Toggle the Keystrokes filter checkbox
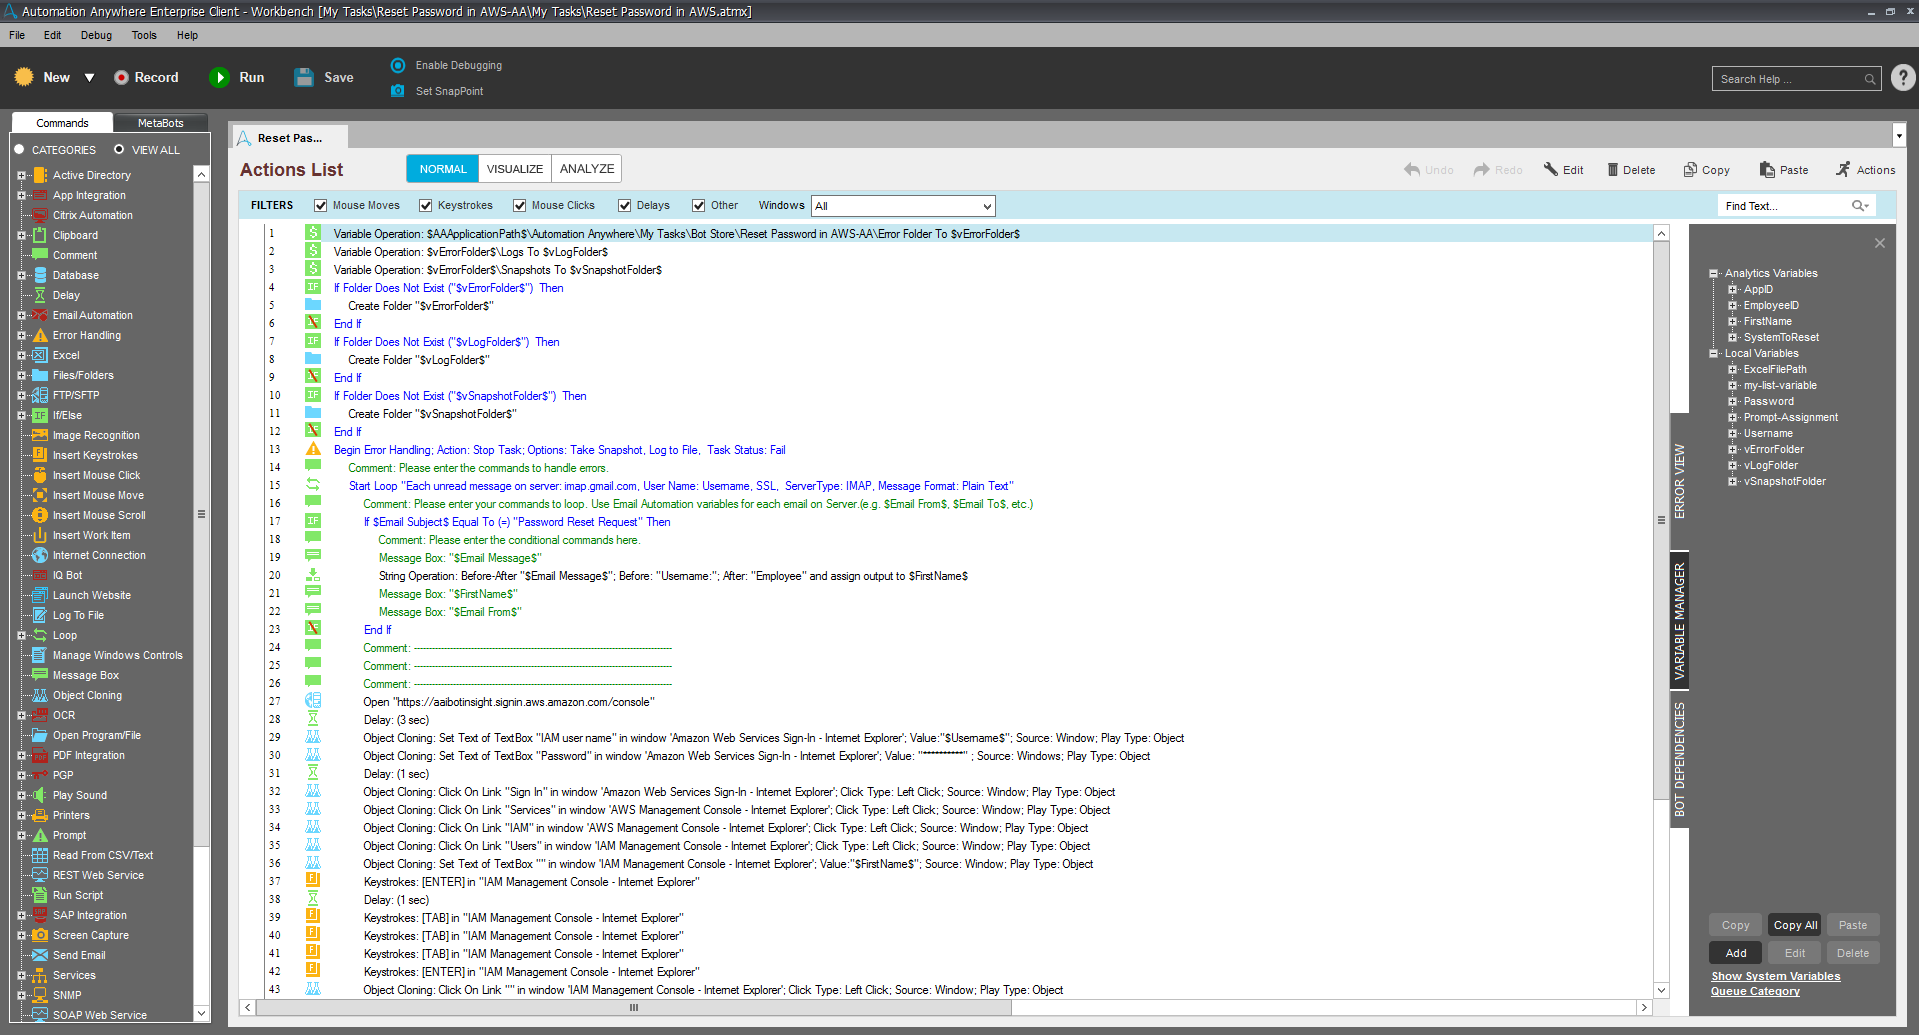Viewport: 1919px width, 1035px height. point(426,206)
